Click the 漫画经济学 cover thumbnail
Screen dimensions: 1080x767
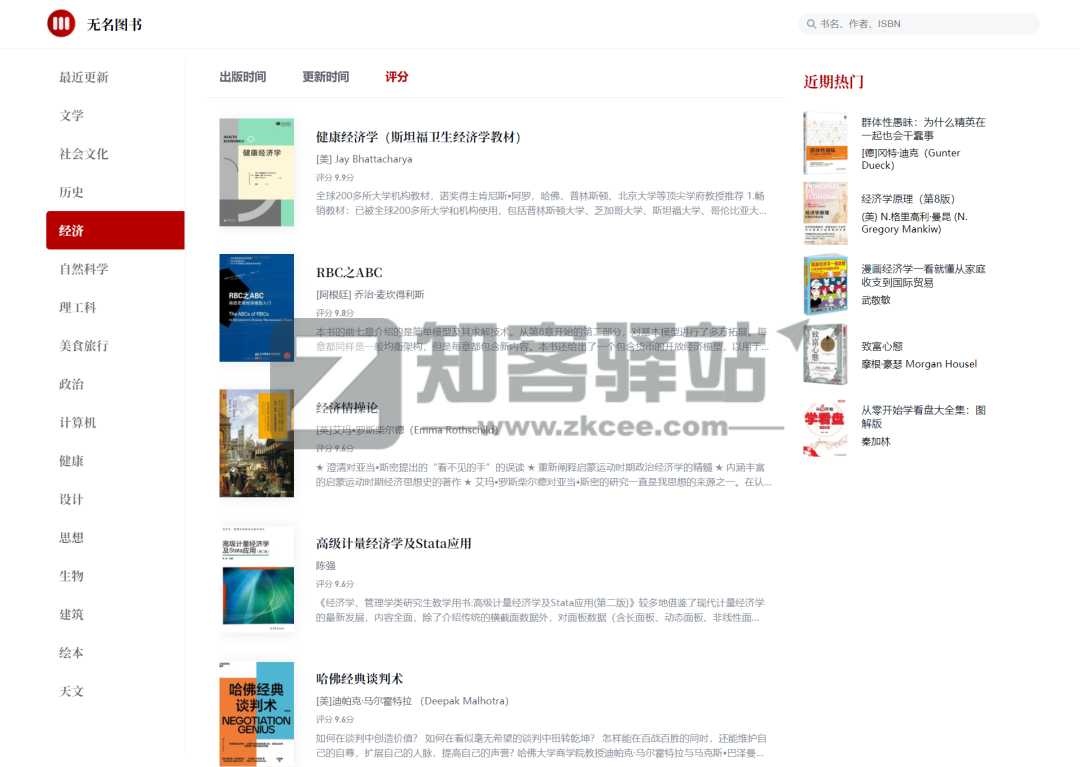tap(825, 285)
